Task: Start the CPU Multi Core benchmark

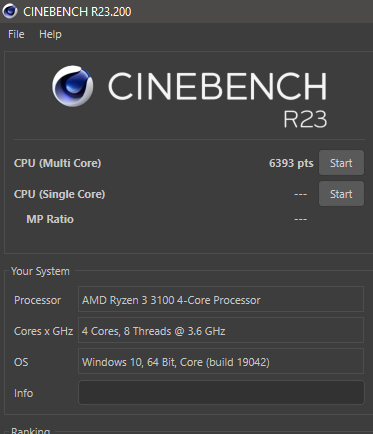Action: point(341,163)
